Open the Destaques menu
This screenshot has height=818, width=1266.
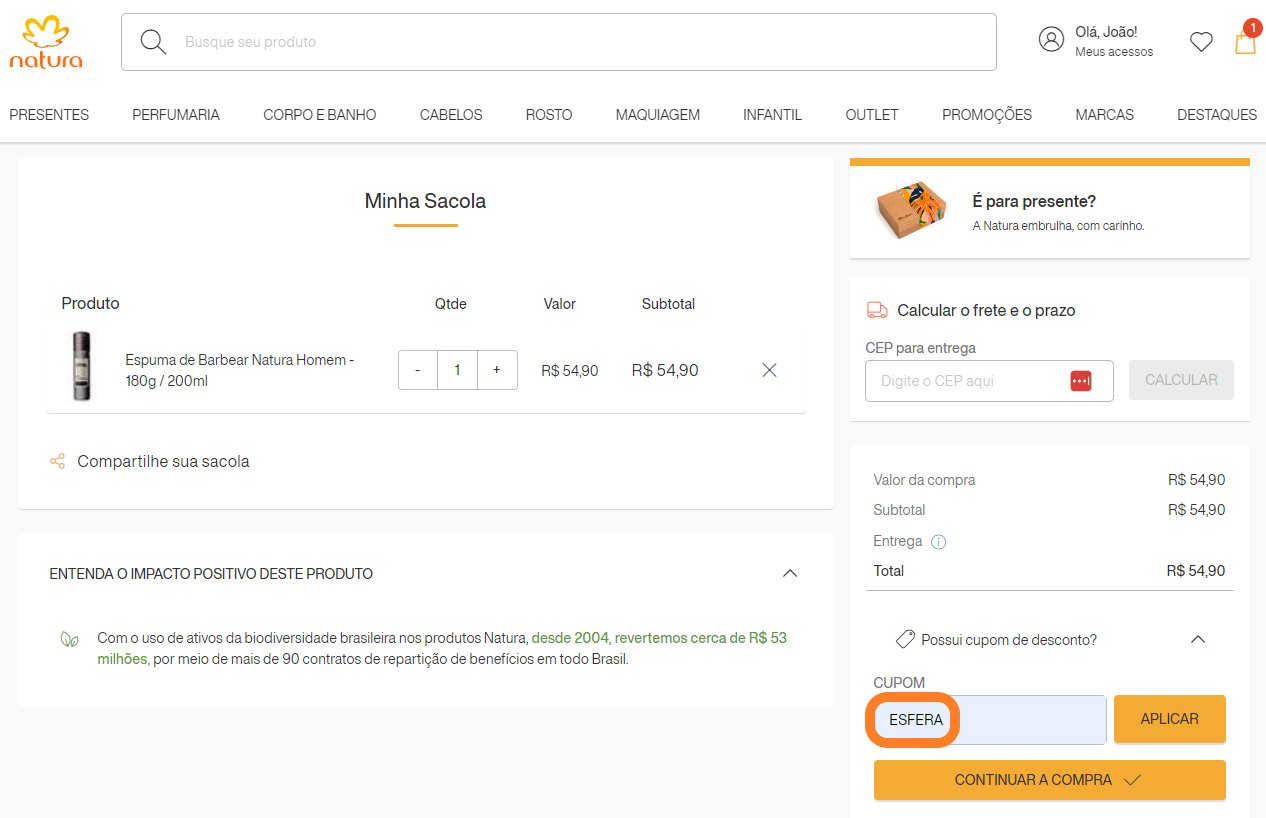1217,115
